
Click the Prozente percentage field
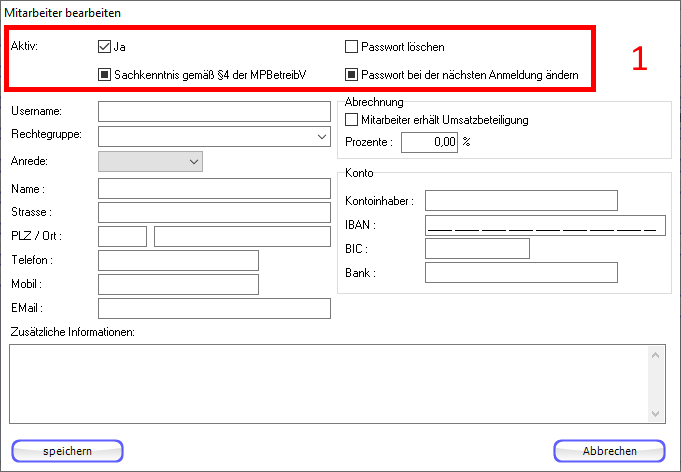[430, 143]
